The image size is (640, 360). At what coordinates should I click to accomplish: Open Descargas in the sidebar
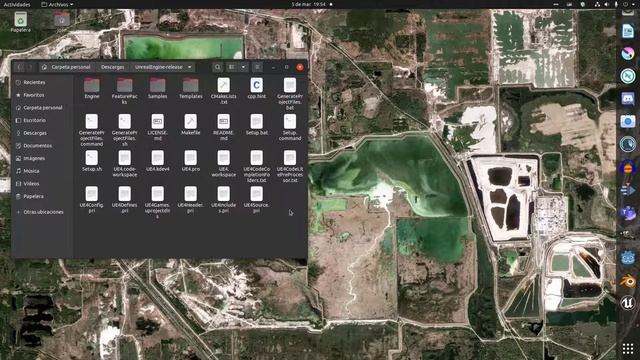click(42, 133)
